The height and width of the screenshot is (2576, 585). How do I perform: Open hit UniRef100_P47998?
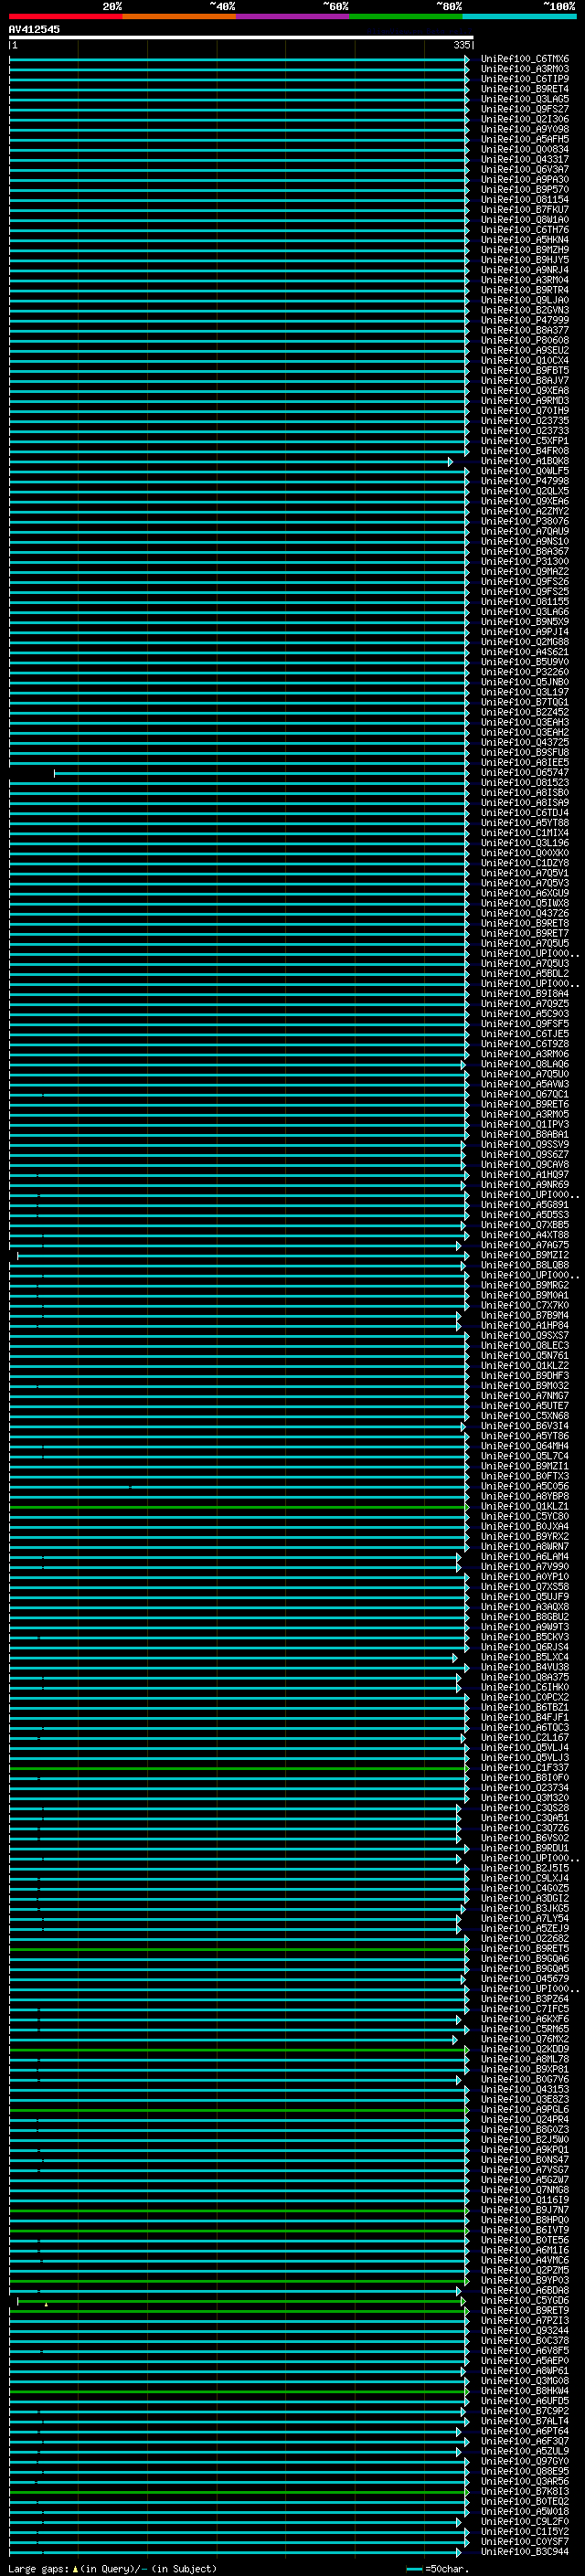pyautogui.click(x=525, y=481)
